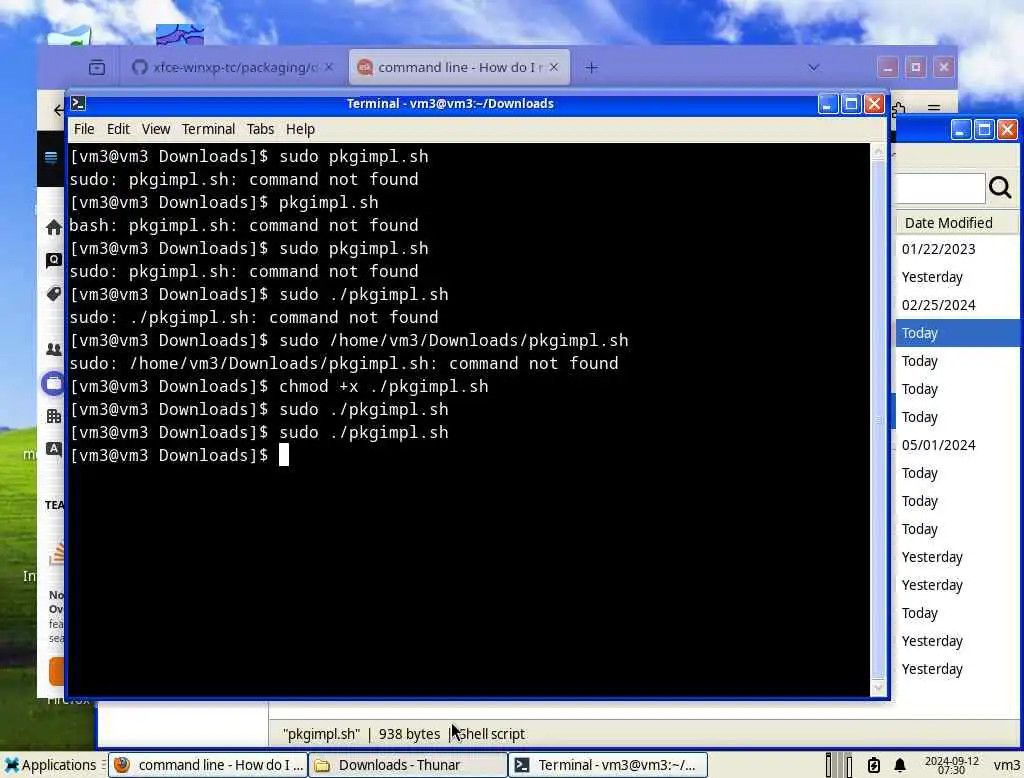Switch to Downloads - Thunar taskbar button

pos(408,765)
